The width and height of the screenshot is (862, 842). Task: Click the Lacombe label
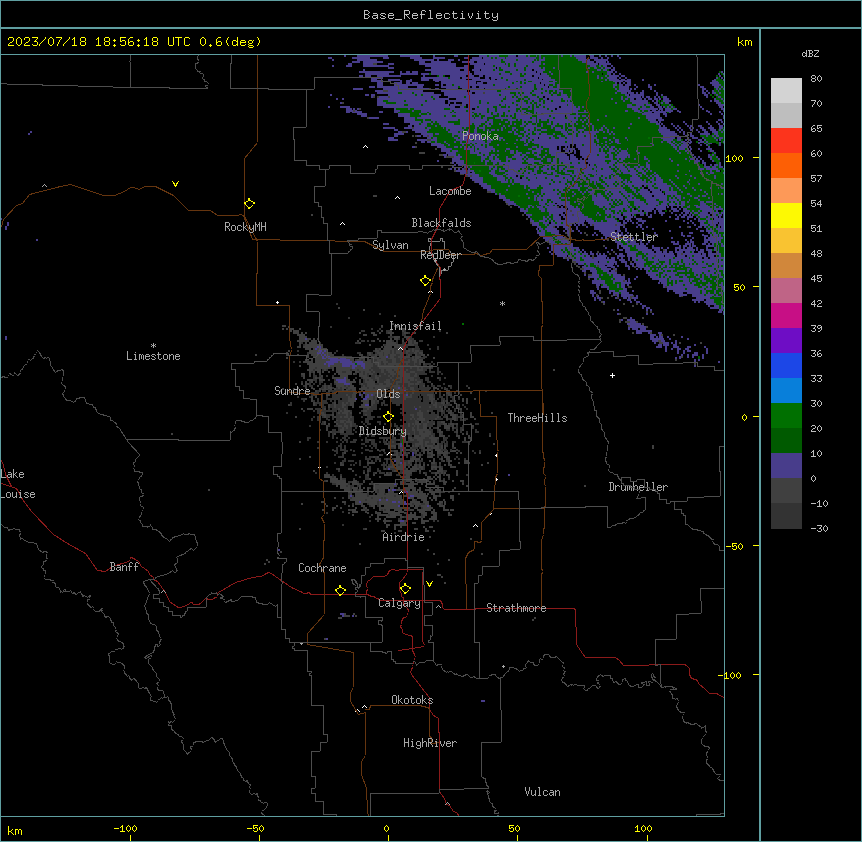pos(450,191)
